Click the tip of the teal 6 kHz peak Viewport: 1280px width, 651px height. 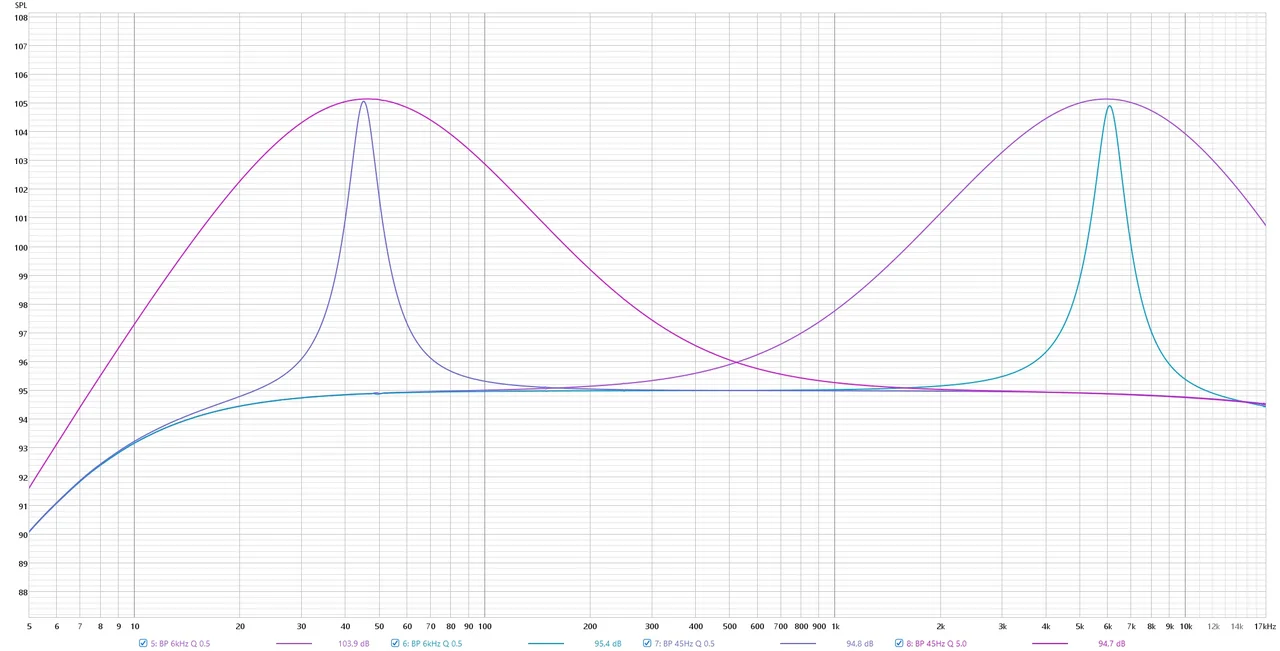pyautogui.click(x=1109, y=106)
